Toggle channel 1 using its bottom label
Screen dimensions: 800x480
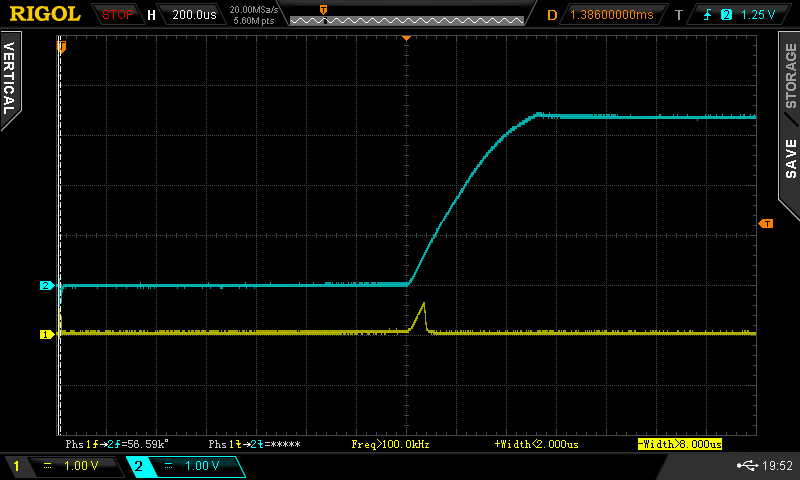click(60, 466)
